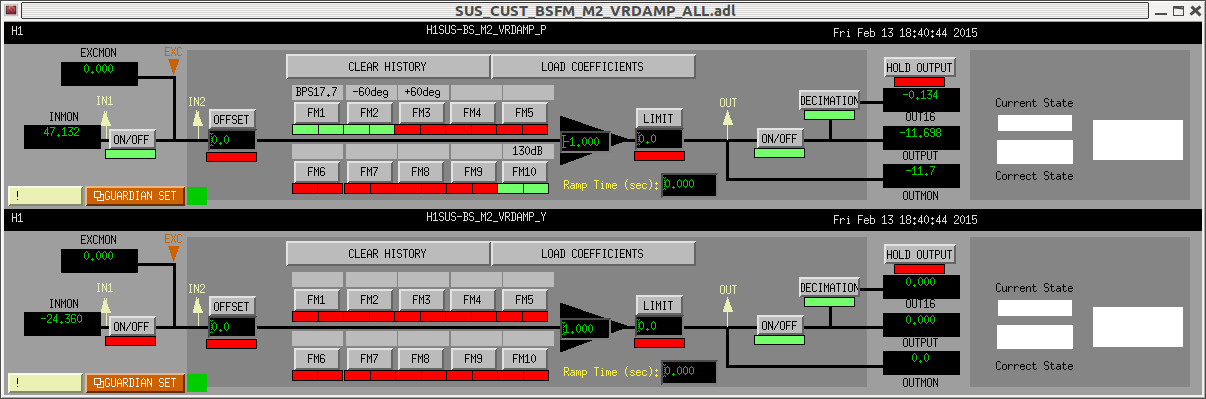Click HOLD OUTPUT in VRDAMP_Y panel
The height and width of the screenshot is (399, 1206).
pos(920,255)
